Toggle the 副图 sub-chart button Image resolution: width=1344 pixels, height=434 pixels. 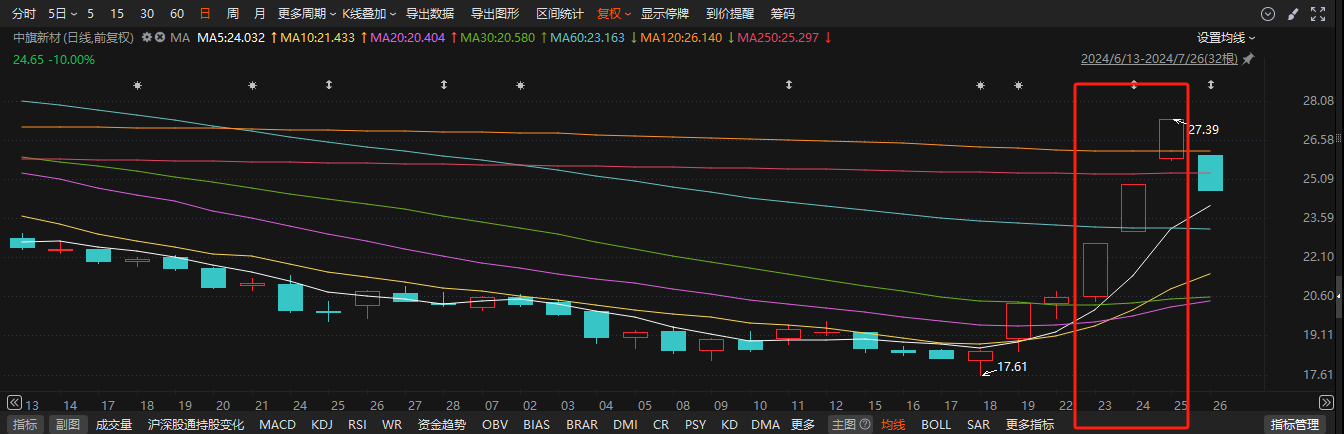(x=67, y=424)
